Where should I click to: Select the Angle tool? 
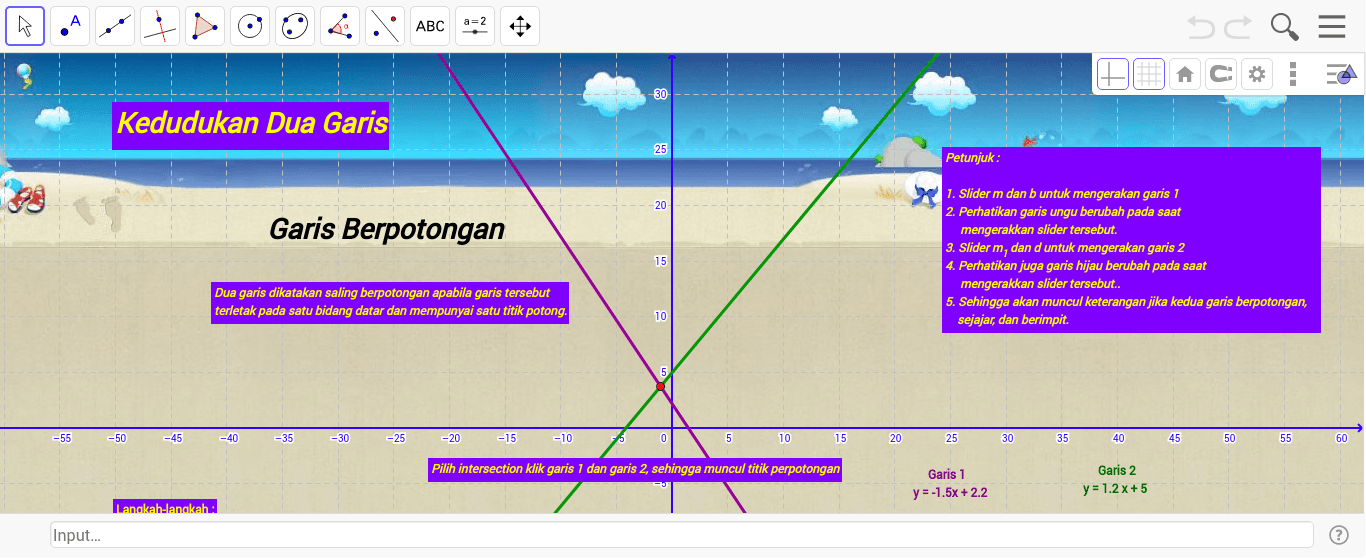(340, 26)
